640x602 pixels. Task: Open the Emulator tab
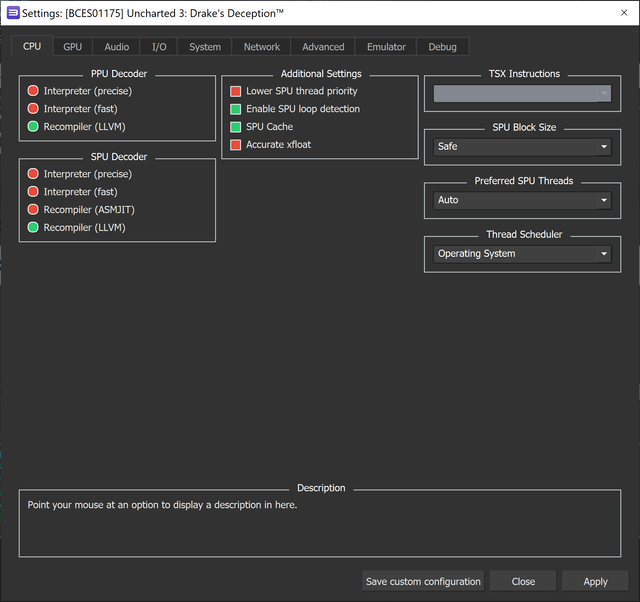coord(386,47)
